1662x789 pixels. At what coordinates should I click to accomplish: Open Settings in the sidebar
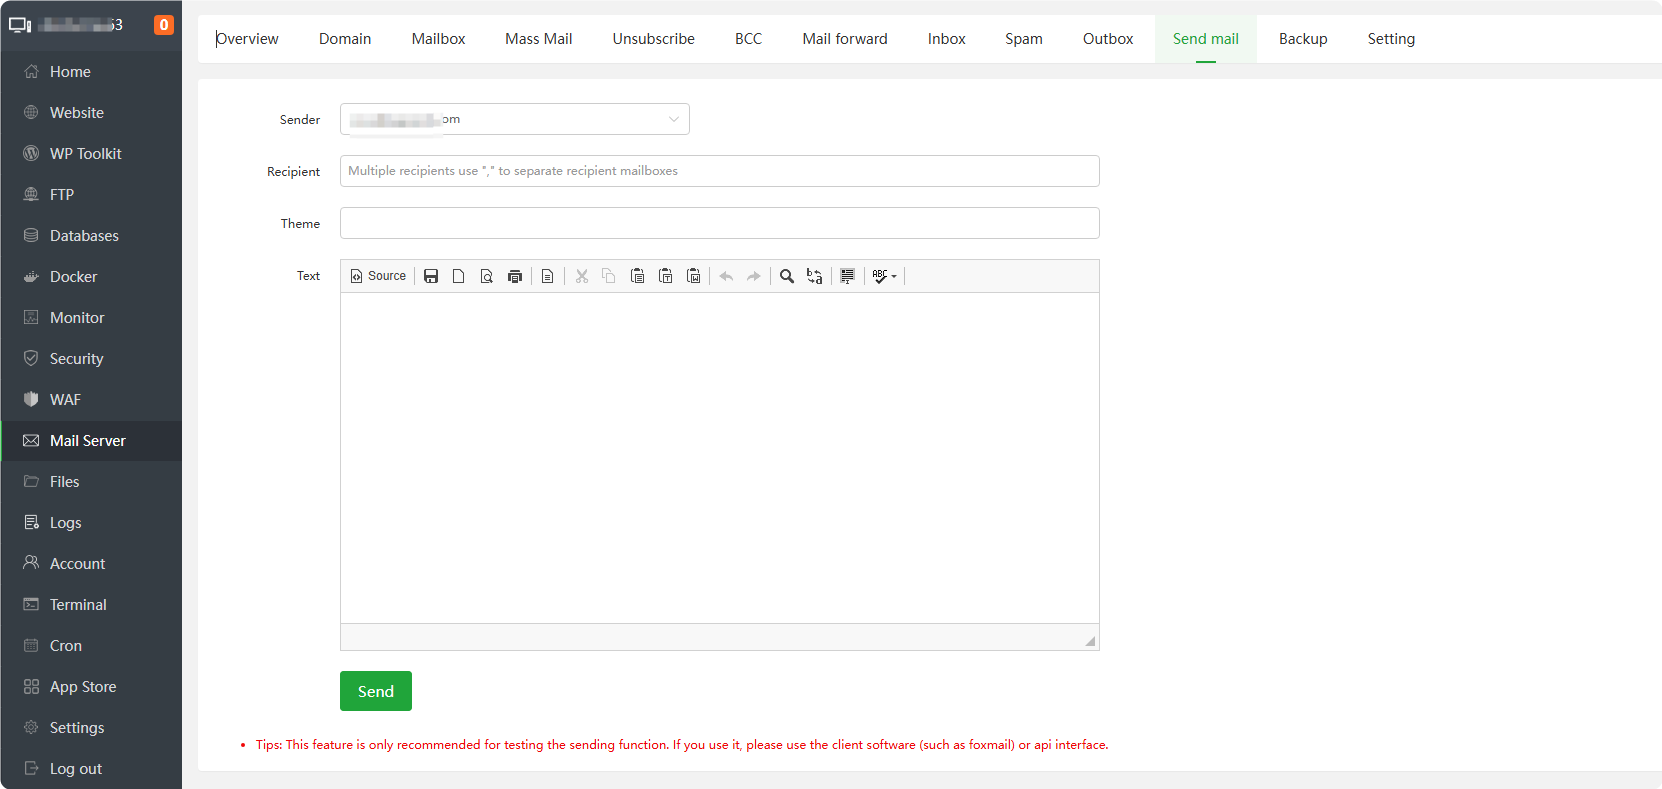click(91, 728)
